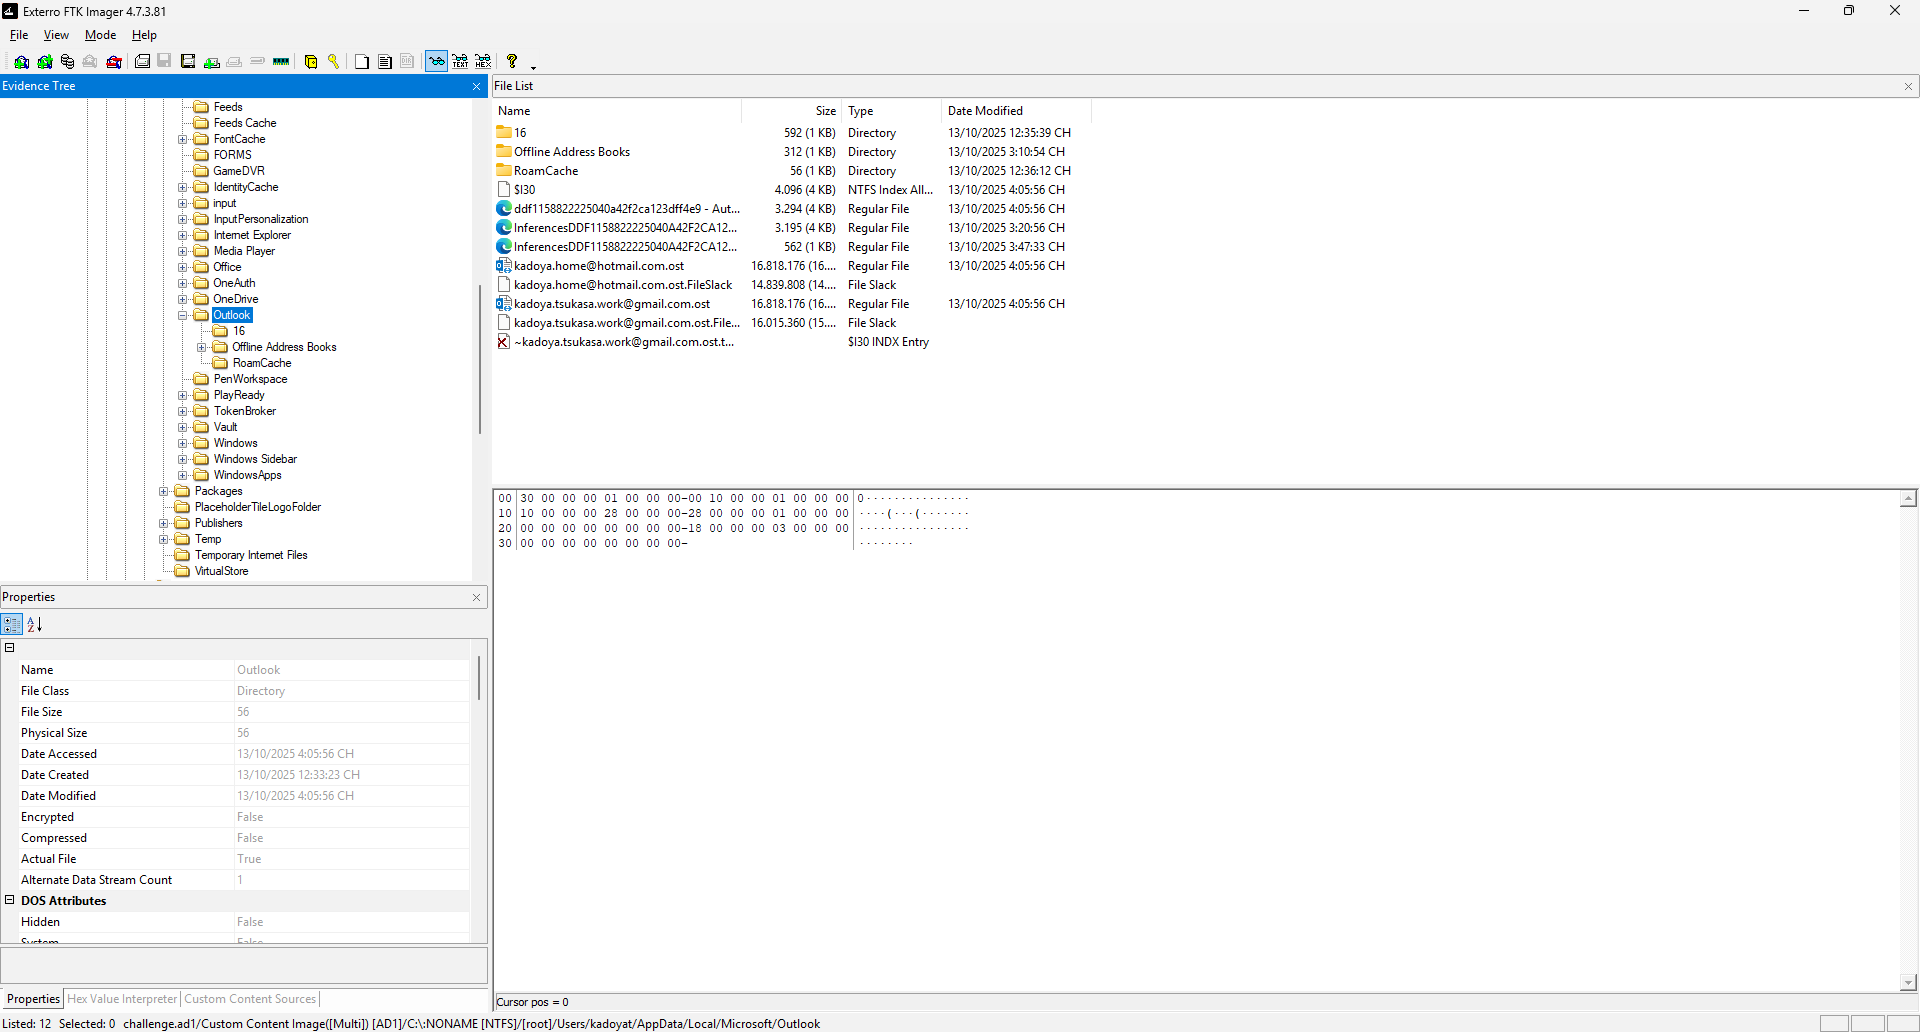Select deleted ~kadoya.tsukasa.work@gmail.com.ost entry
Viewport: 1920px width, 1032px height.
(624, 342)
